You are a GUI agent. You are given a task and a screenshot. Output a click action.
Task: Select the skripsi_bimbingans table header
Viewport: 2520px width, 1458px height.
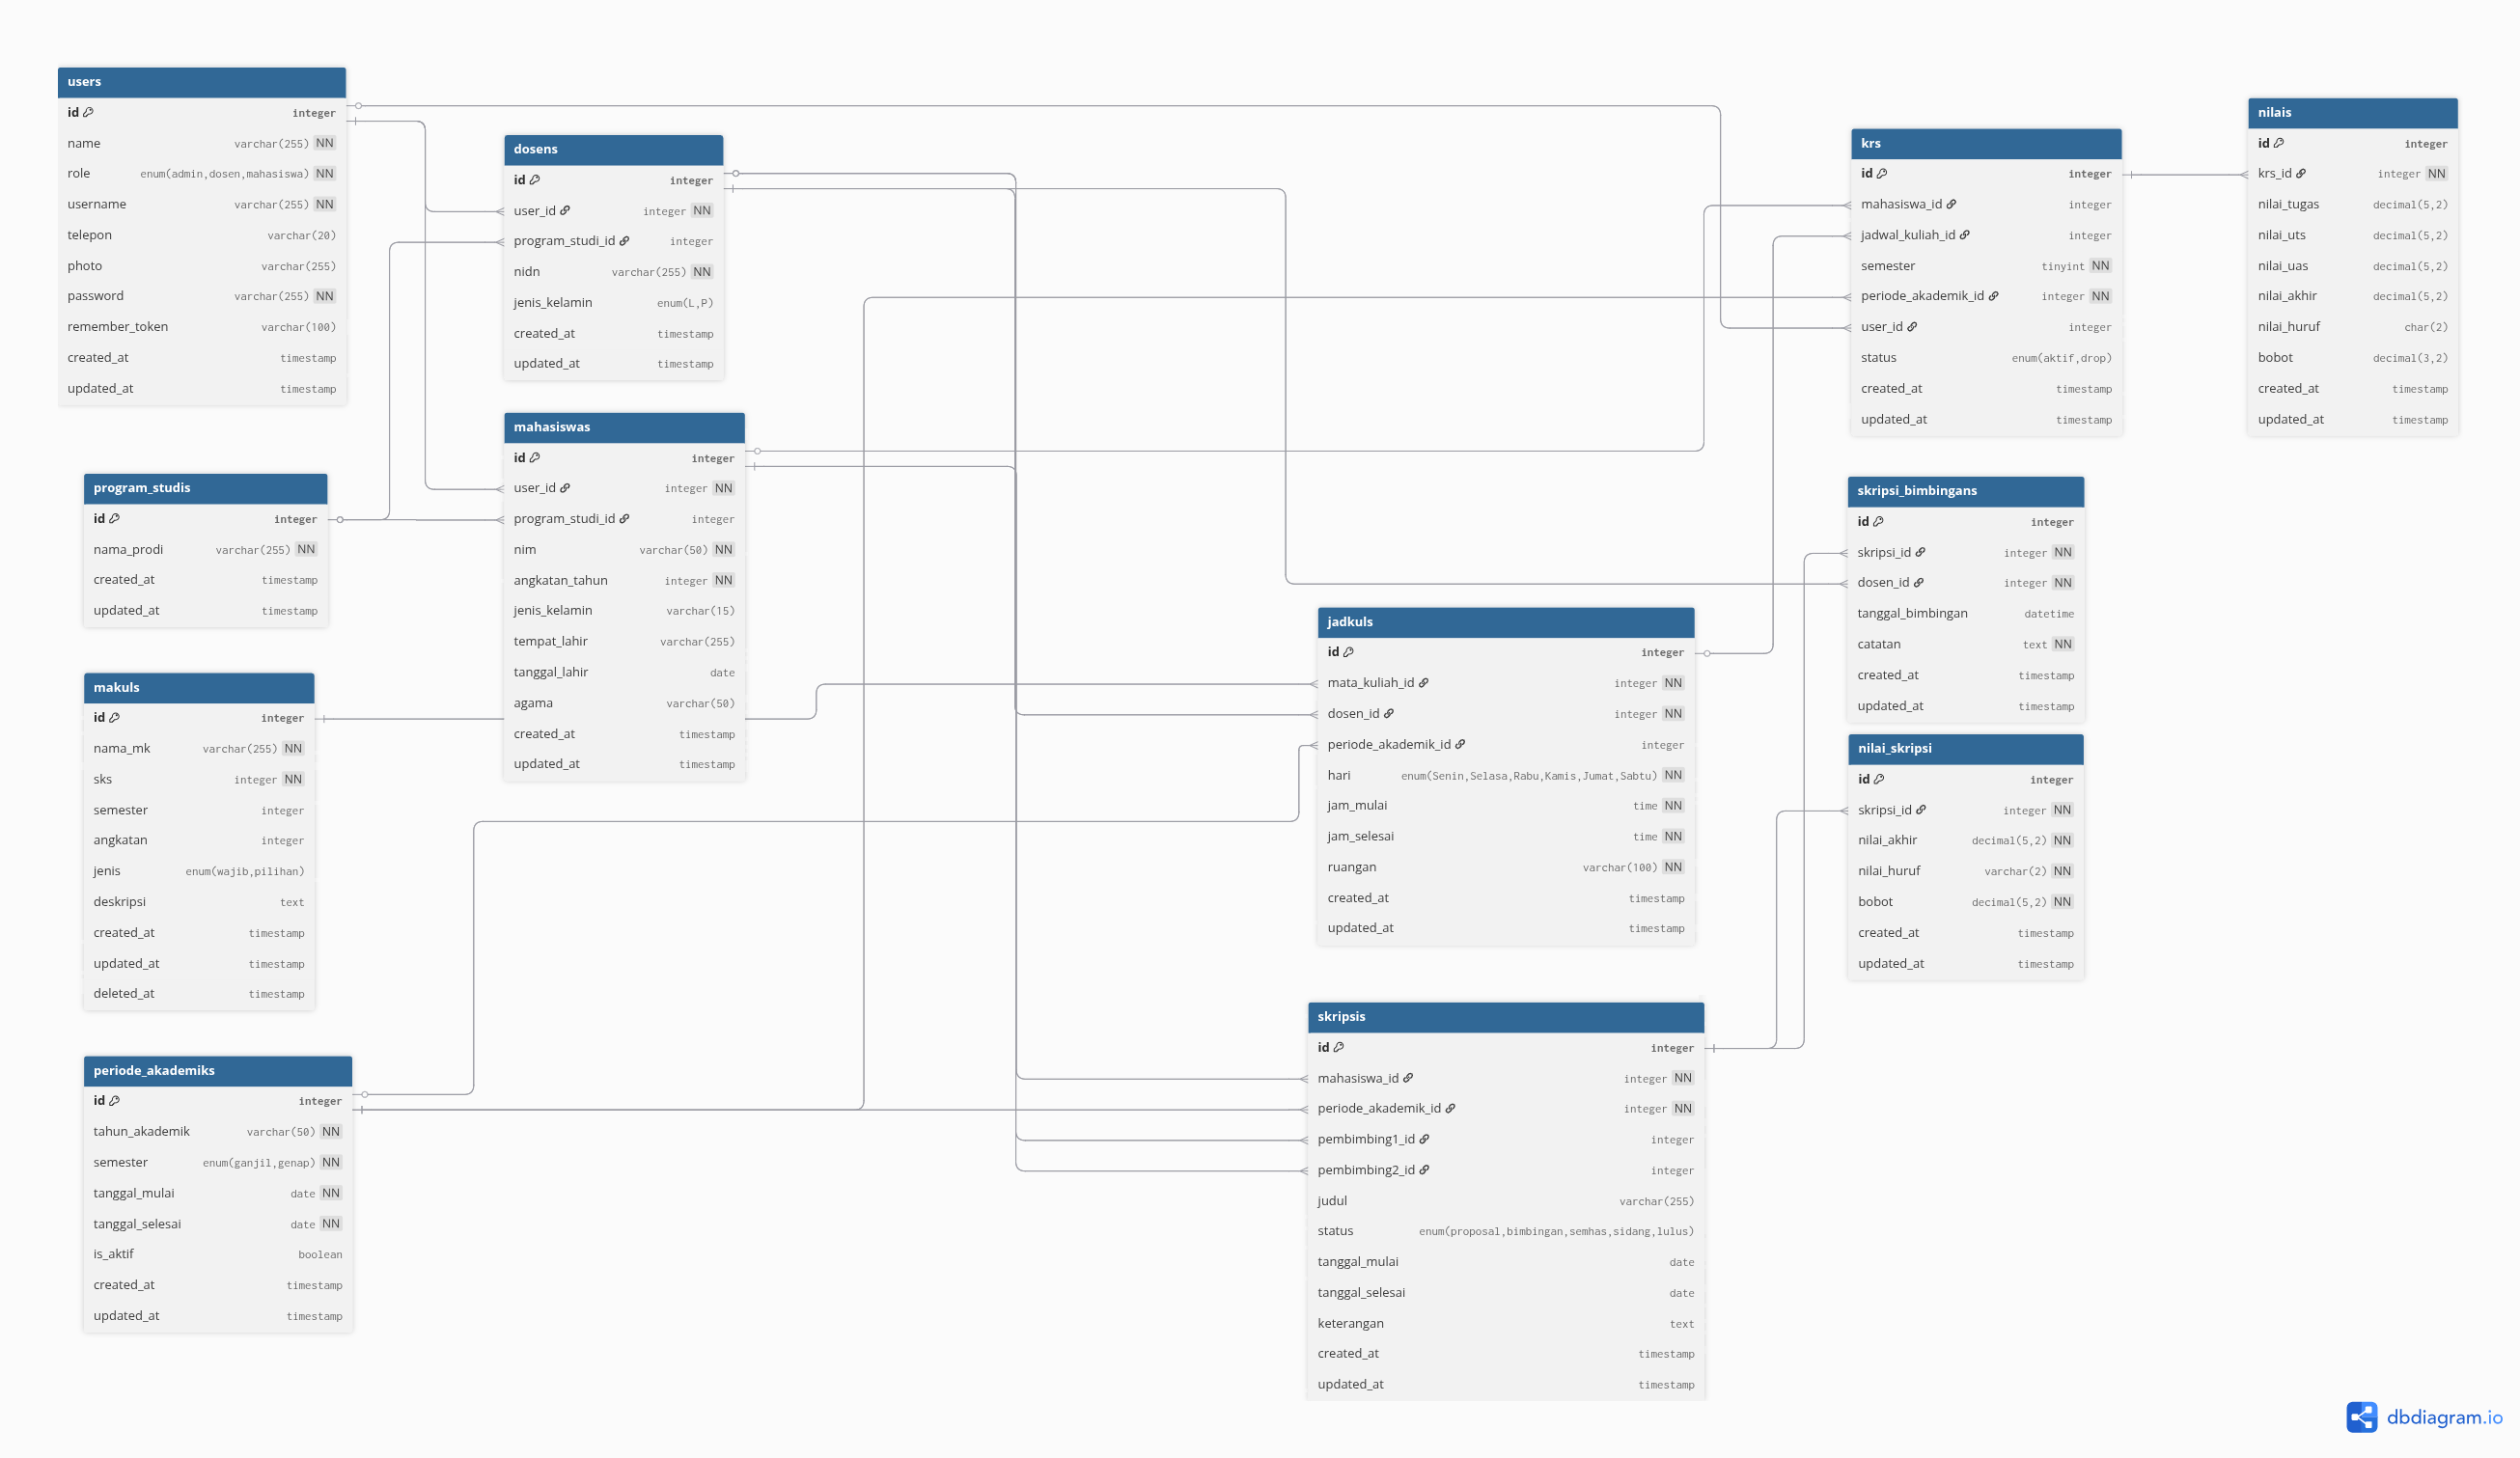point(1966,491)
